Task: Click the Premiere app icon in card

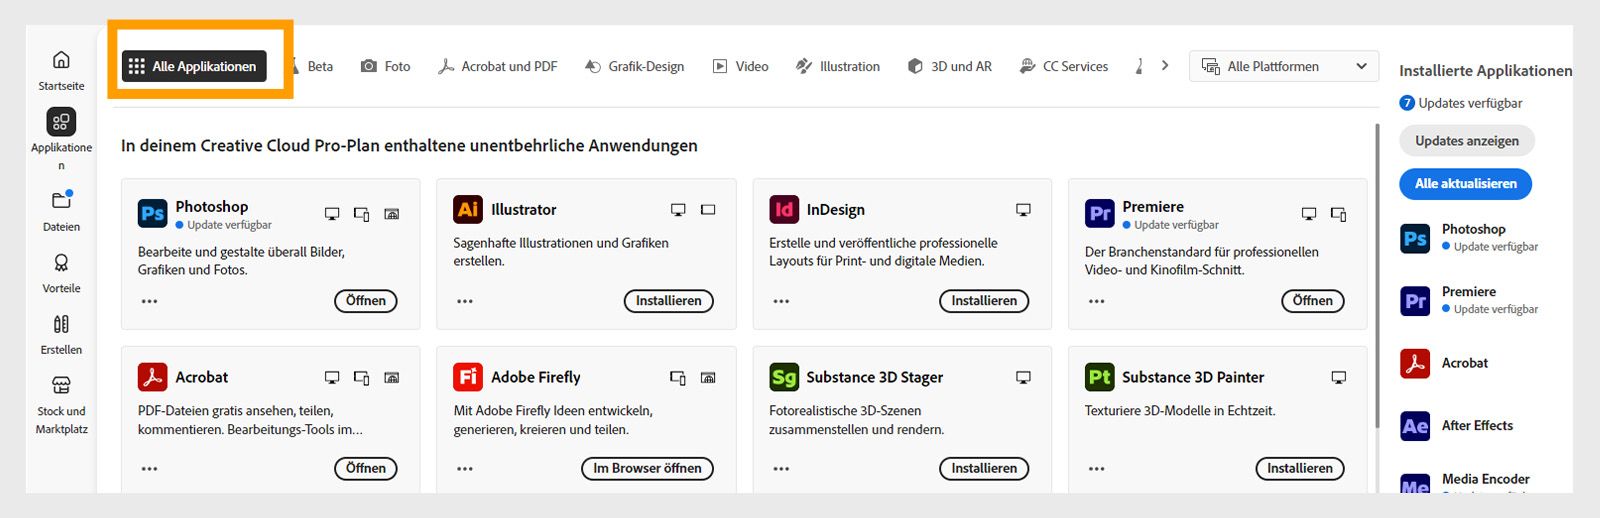Action: click(x=1100, y=212)
